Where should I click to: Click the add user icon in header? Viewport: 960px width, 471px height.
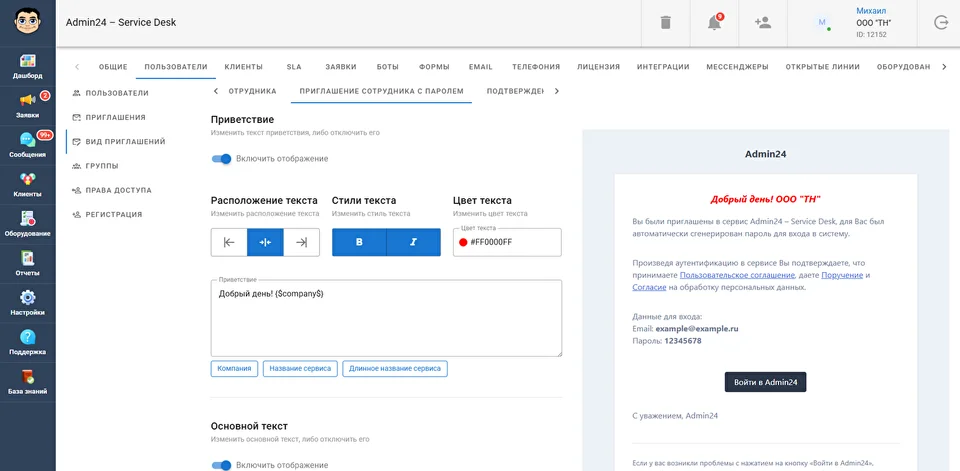763,23
